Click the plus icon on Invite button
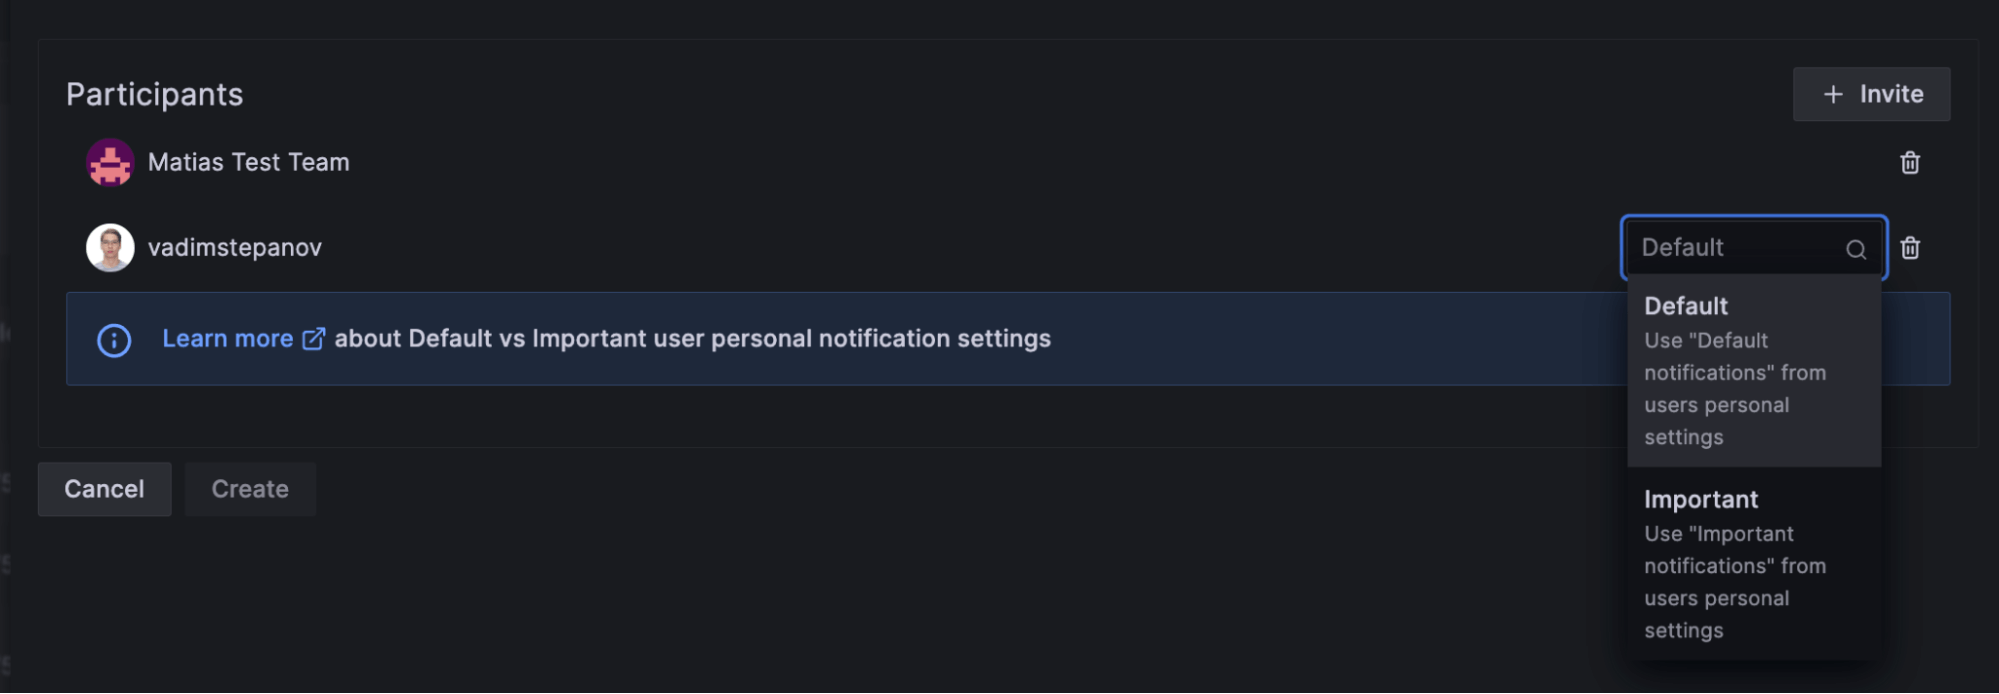This screenshot has height=694, width=1999. point(1832,94)
